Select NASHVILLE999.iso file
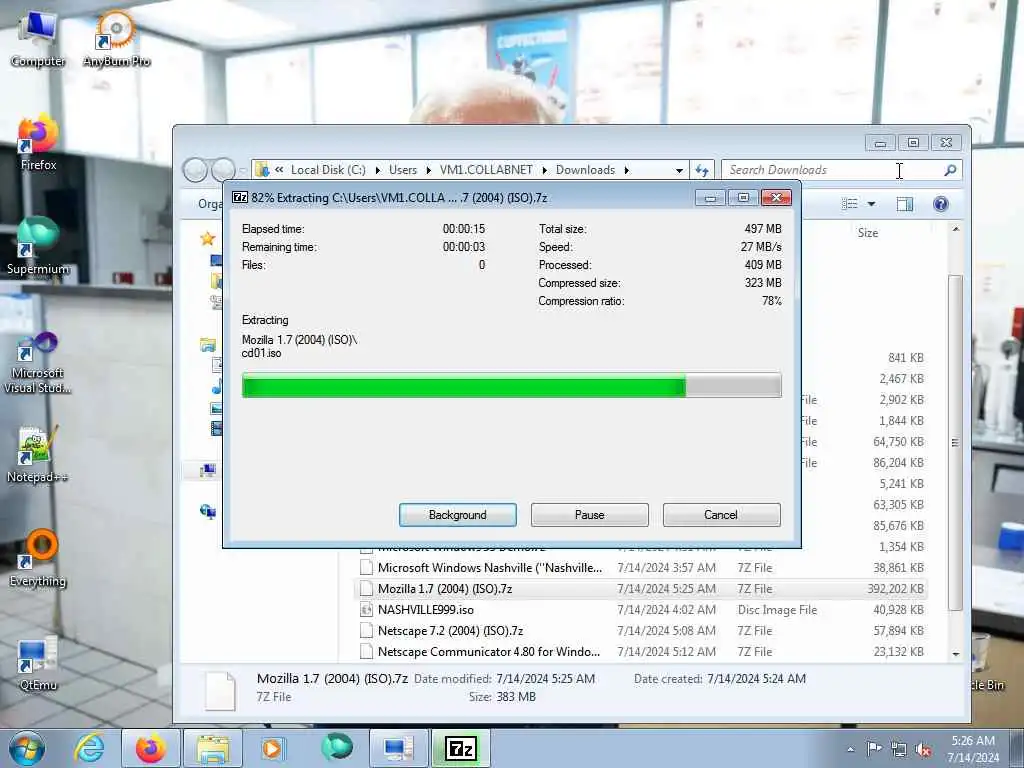This screenshot has width=1024, height=768. pyautogui.click(x=640, y=609)
